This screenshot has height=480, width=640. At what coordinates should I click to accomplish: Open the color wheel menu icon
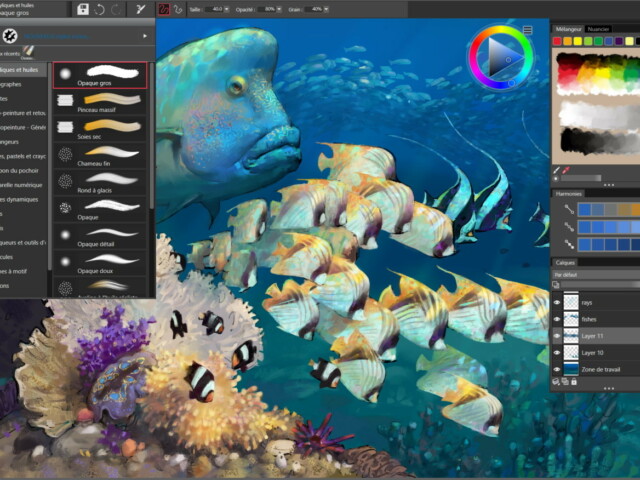(x=527, y=31)
